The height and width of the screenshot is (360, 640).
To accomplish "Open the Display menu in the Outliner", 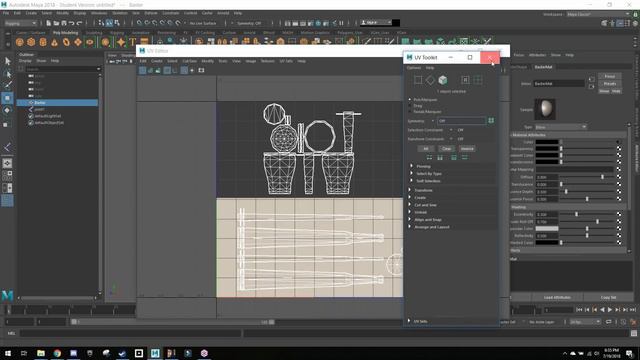I will pyautogui.click(x=25, y=61).
